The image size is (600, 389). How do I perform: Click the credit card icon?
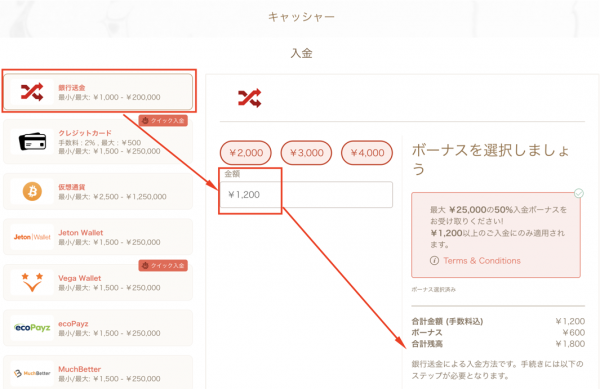tap(33, 142)
